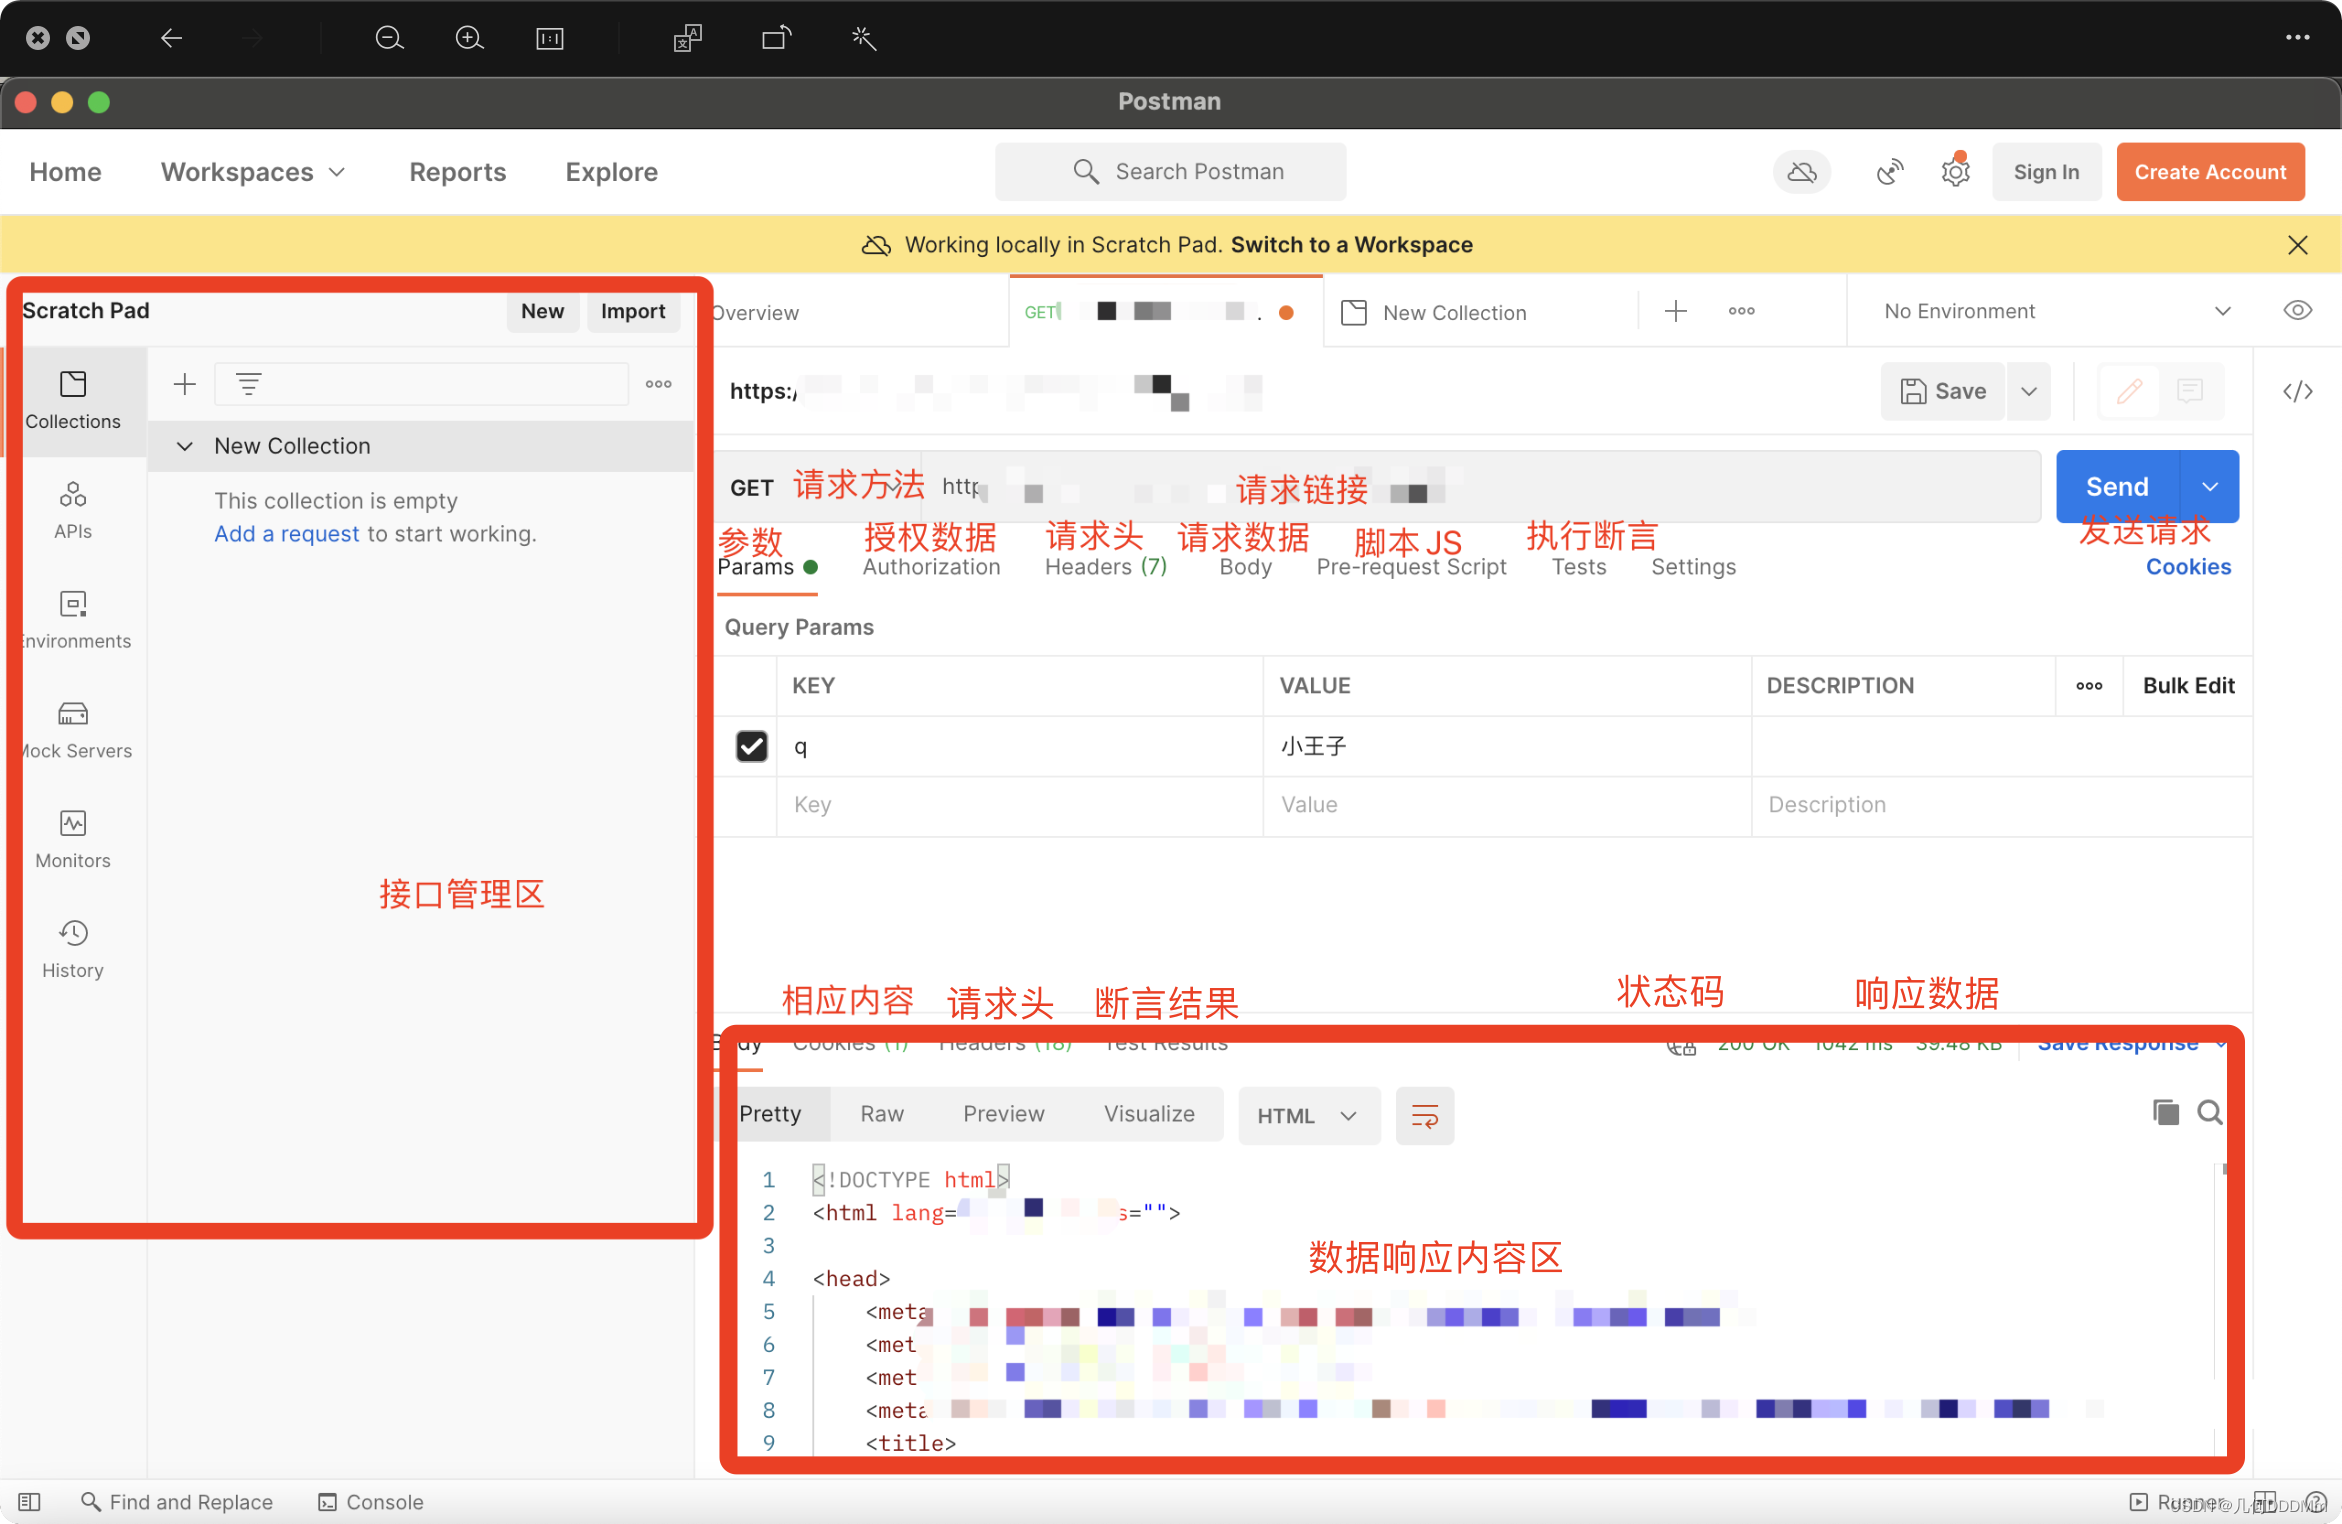Open the APIs sidebar section
Image resolution: width=2342 pixels, height=1524 pixels.
point(73,509)
